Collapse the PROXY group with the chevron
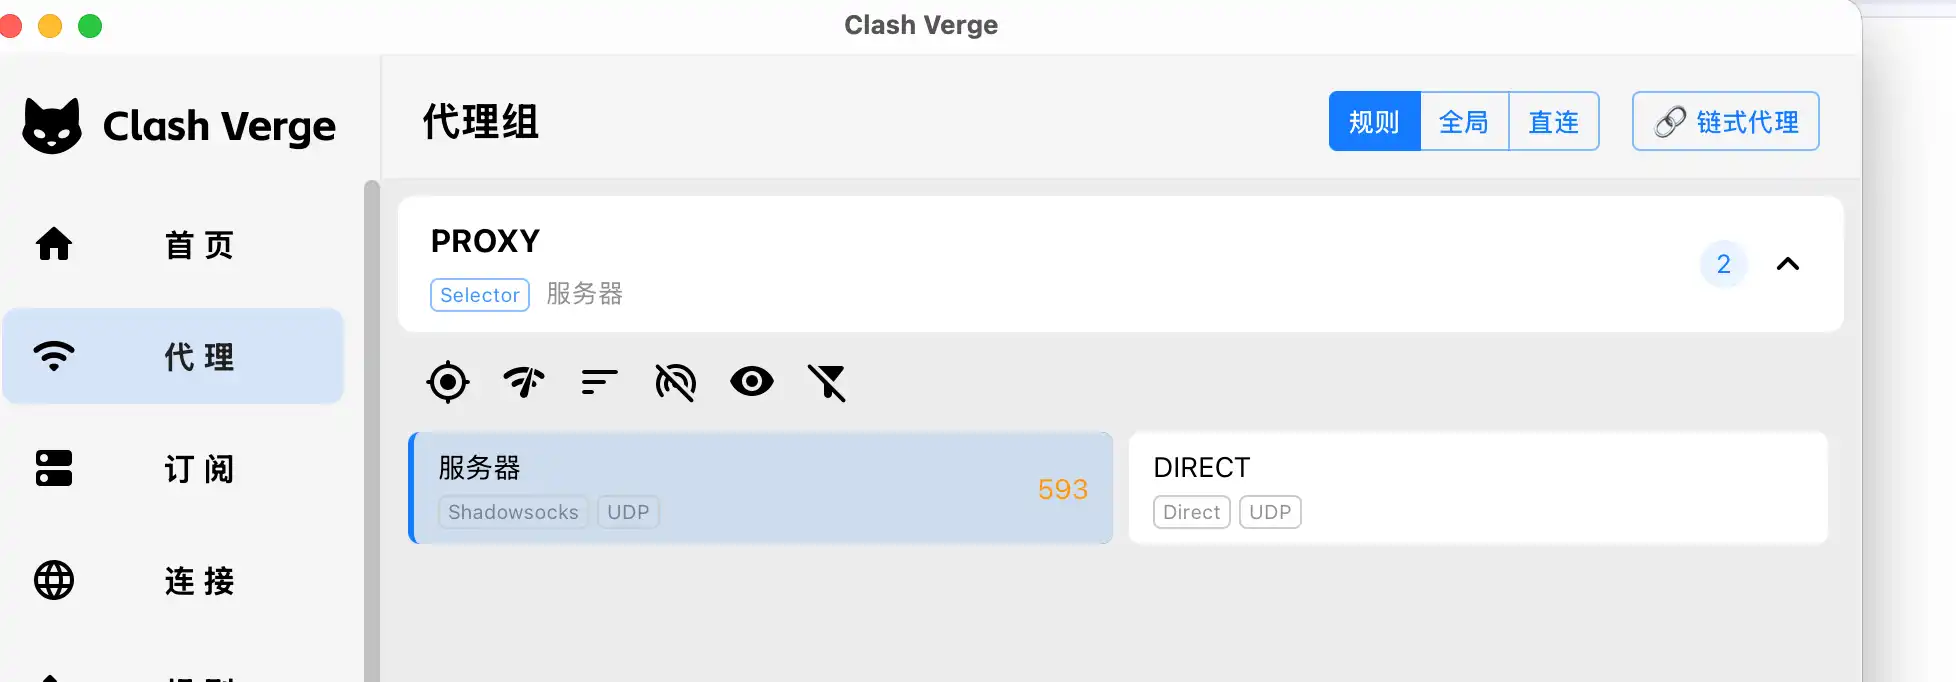This screenshot has height=682, width=1956. (x=1789, y=264)
